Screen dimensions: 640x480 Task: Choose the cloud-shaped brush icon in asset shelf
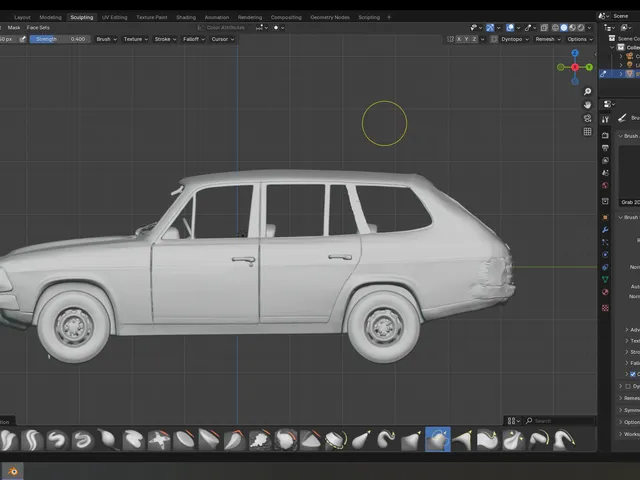[260, 440]
